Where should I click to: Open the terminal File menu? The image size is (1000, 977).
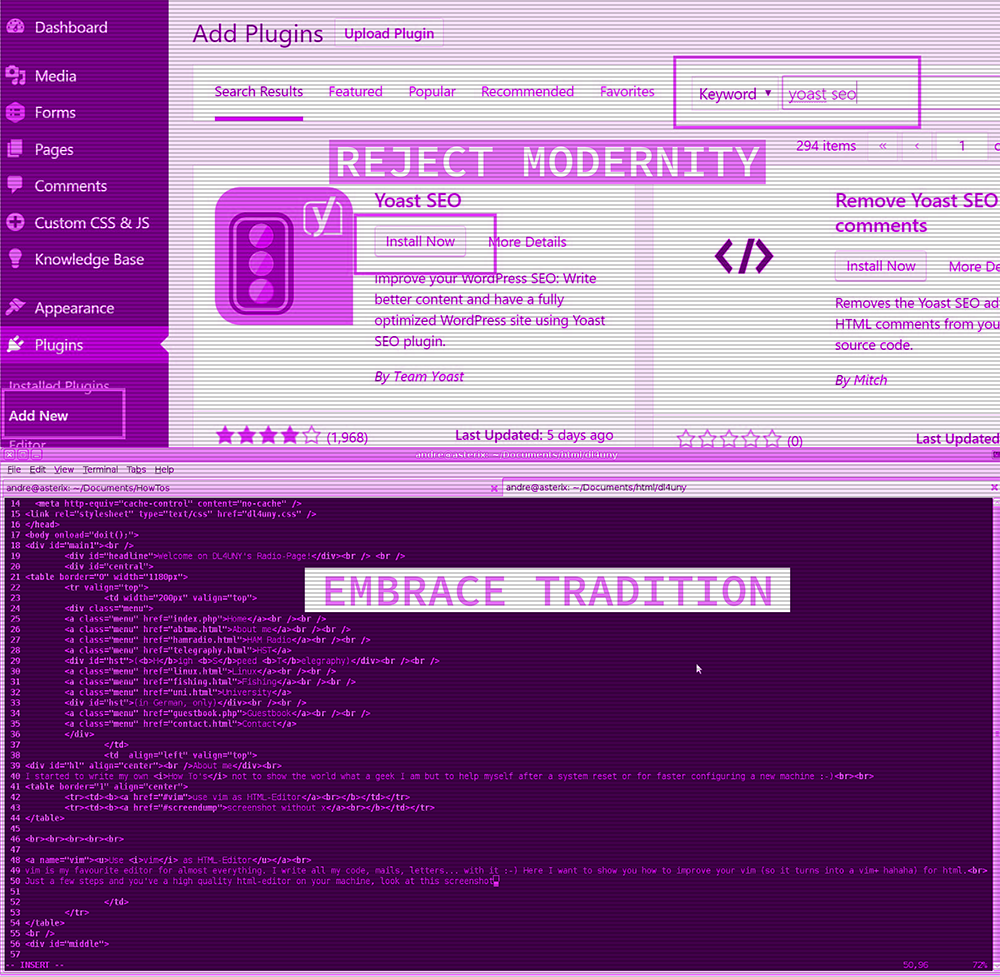[14, 470]
